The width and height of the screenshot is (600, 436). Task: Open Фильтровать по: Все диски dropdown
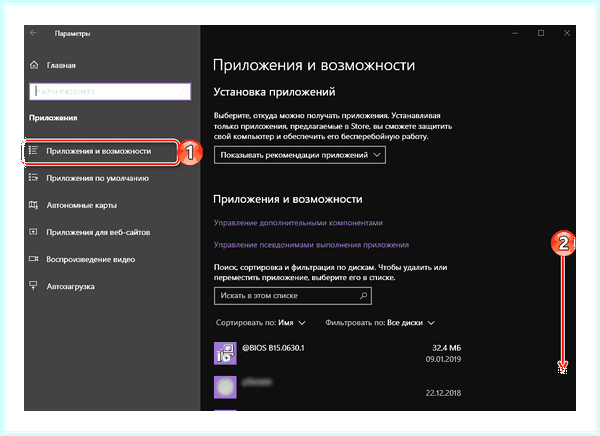tap(380, 323)
